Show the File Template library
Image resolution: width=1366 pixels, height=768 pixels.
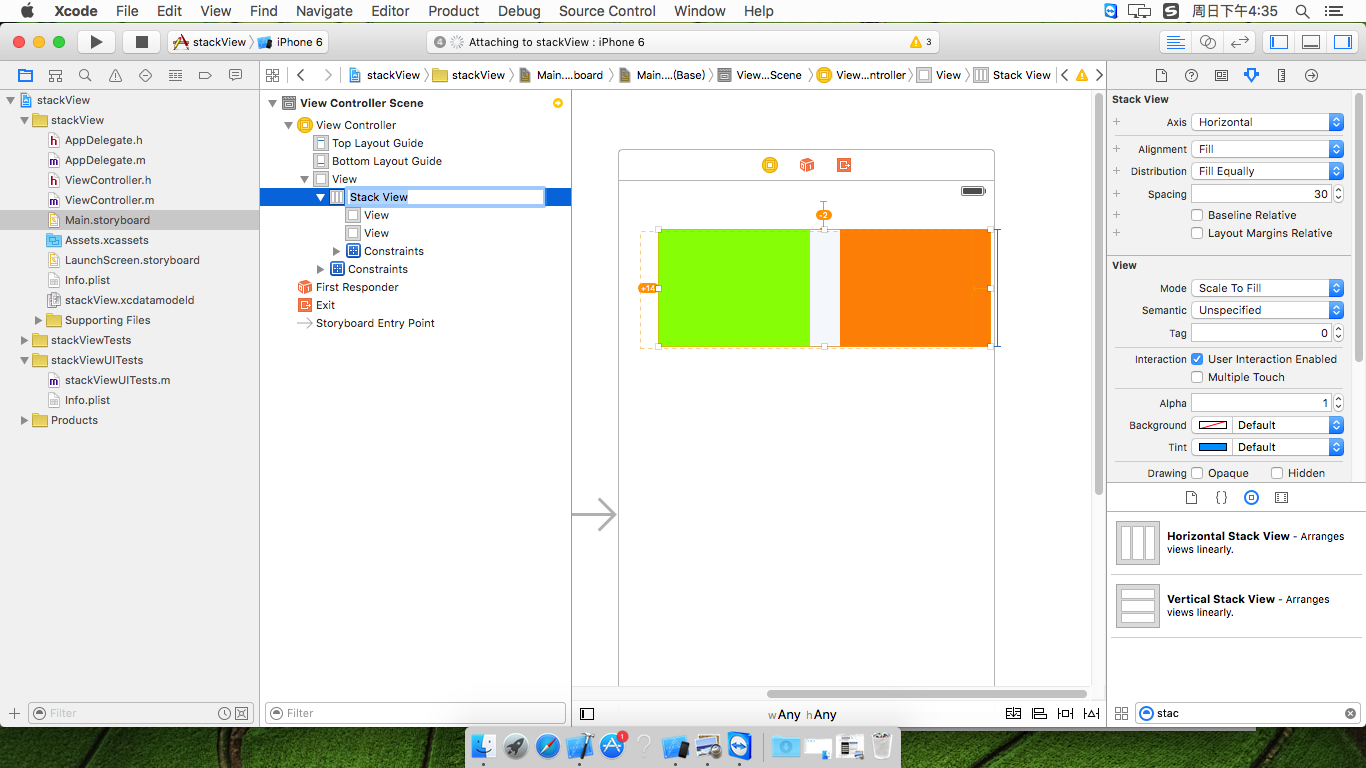coord(1191,497)
